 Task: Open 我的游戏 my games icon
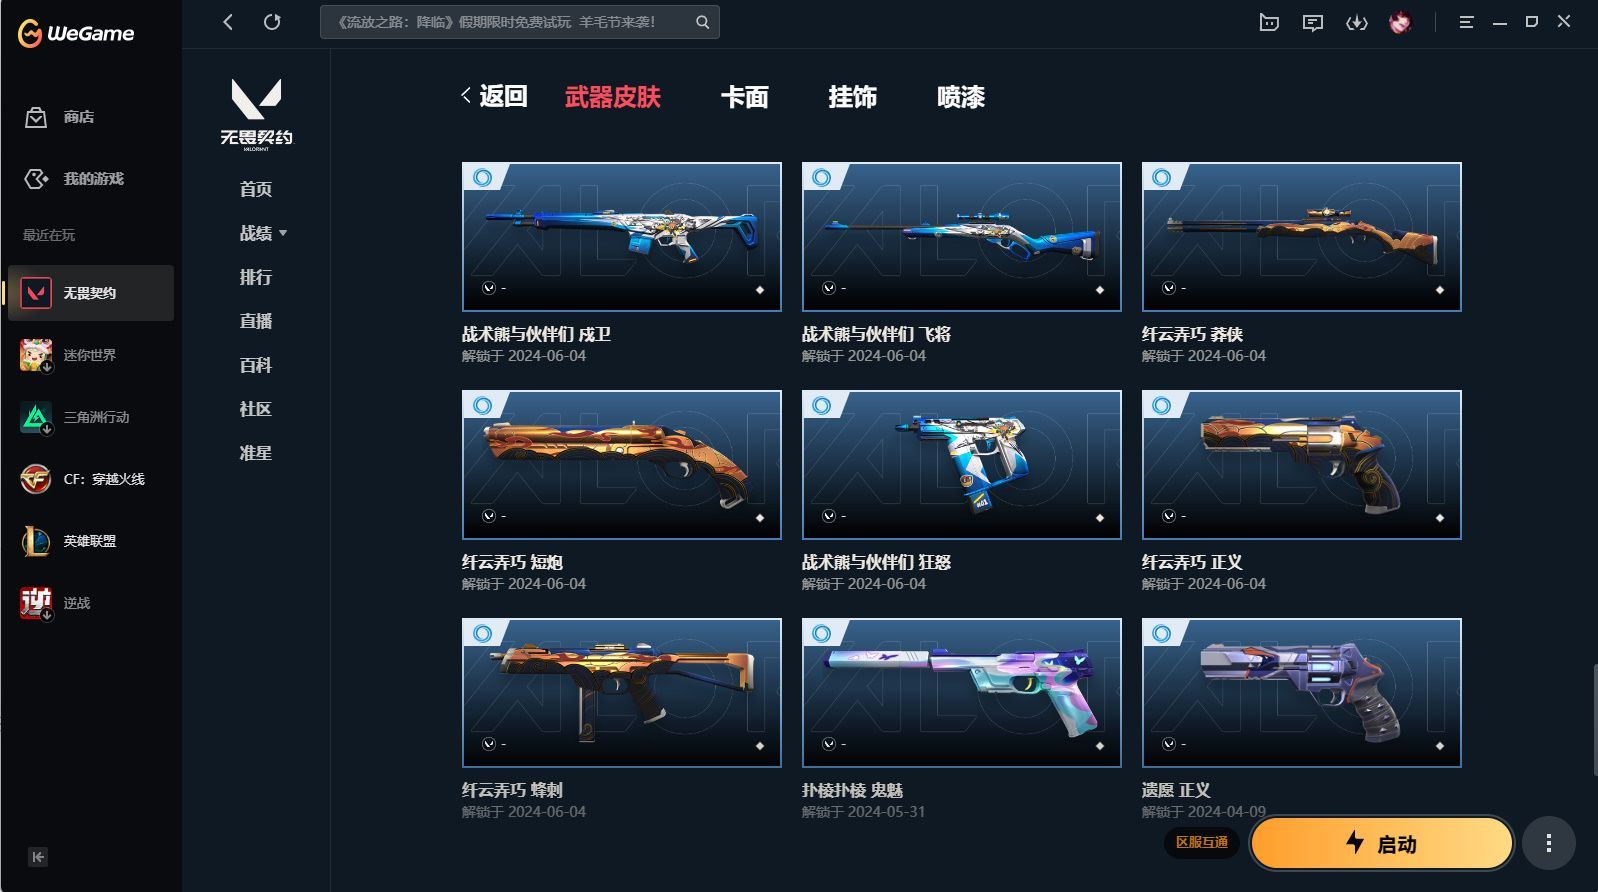coord(36,179)
